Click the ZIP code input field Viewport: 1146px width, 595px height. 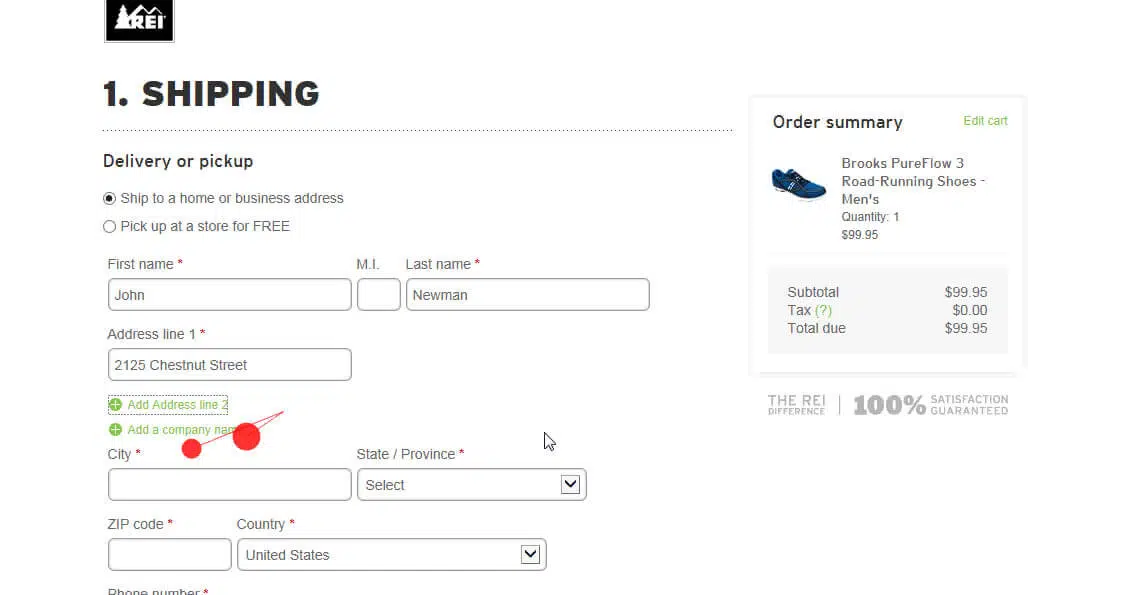pyautogui.click(x=169, y=555)
